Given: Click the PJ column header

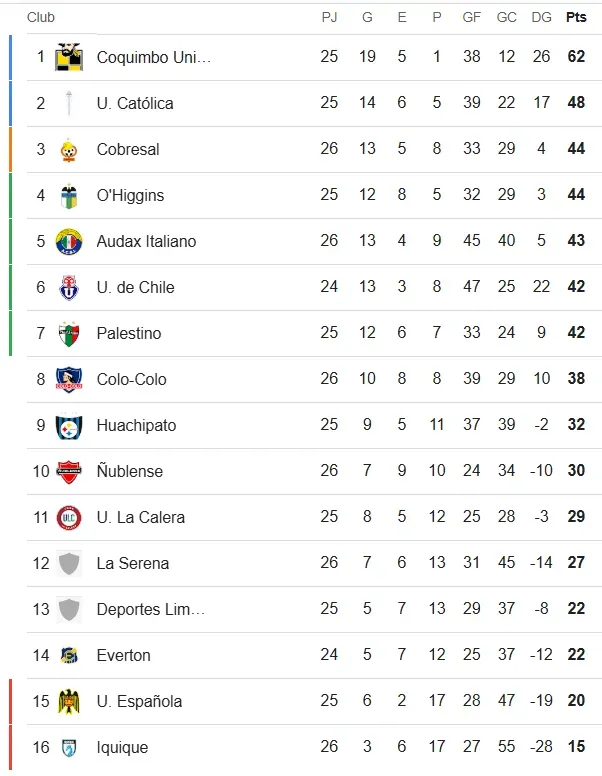Looking at the screenshot, I should tap(329, 17).
